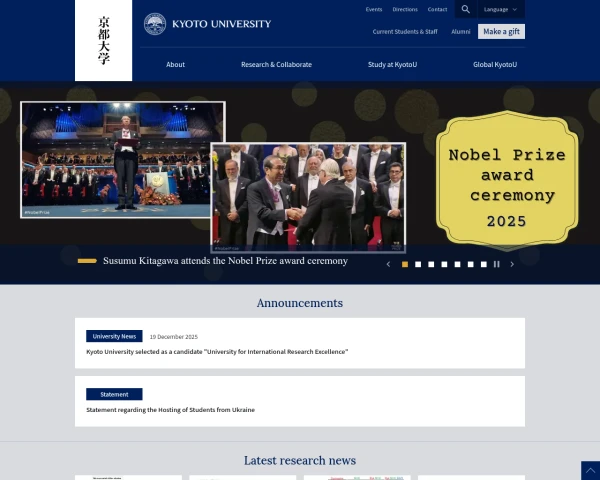Select third slide indicator dot
This screenshot has height=480, width=600.
[431, 264]
